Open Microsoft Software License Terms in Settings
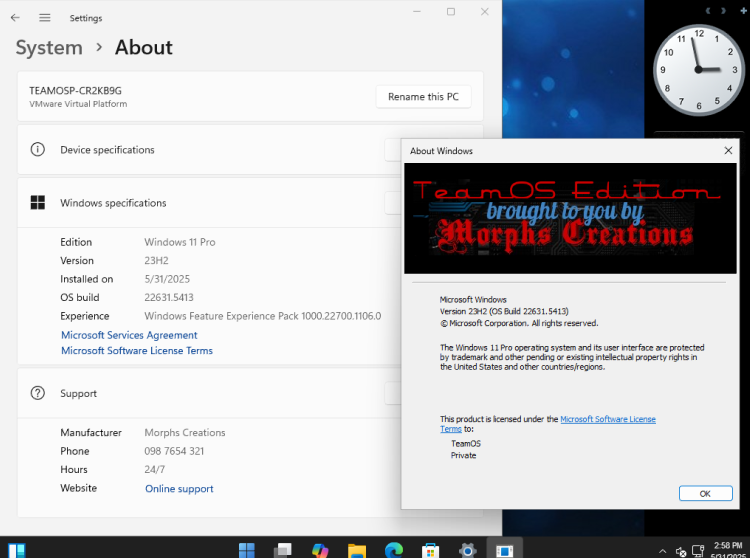 (x=137, y=350)
